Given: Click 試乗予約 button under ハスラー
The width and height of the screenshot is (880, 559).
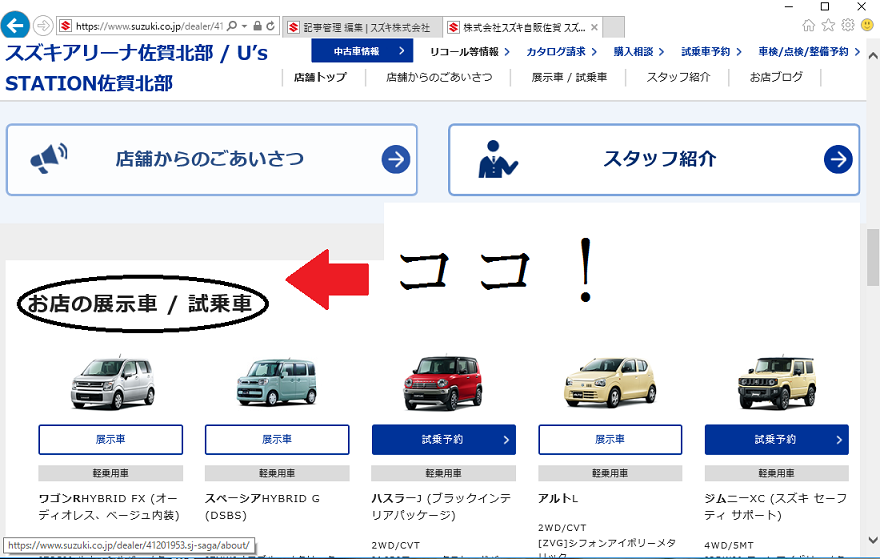Looking at the screenshot, I should (x=443, y=439).
